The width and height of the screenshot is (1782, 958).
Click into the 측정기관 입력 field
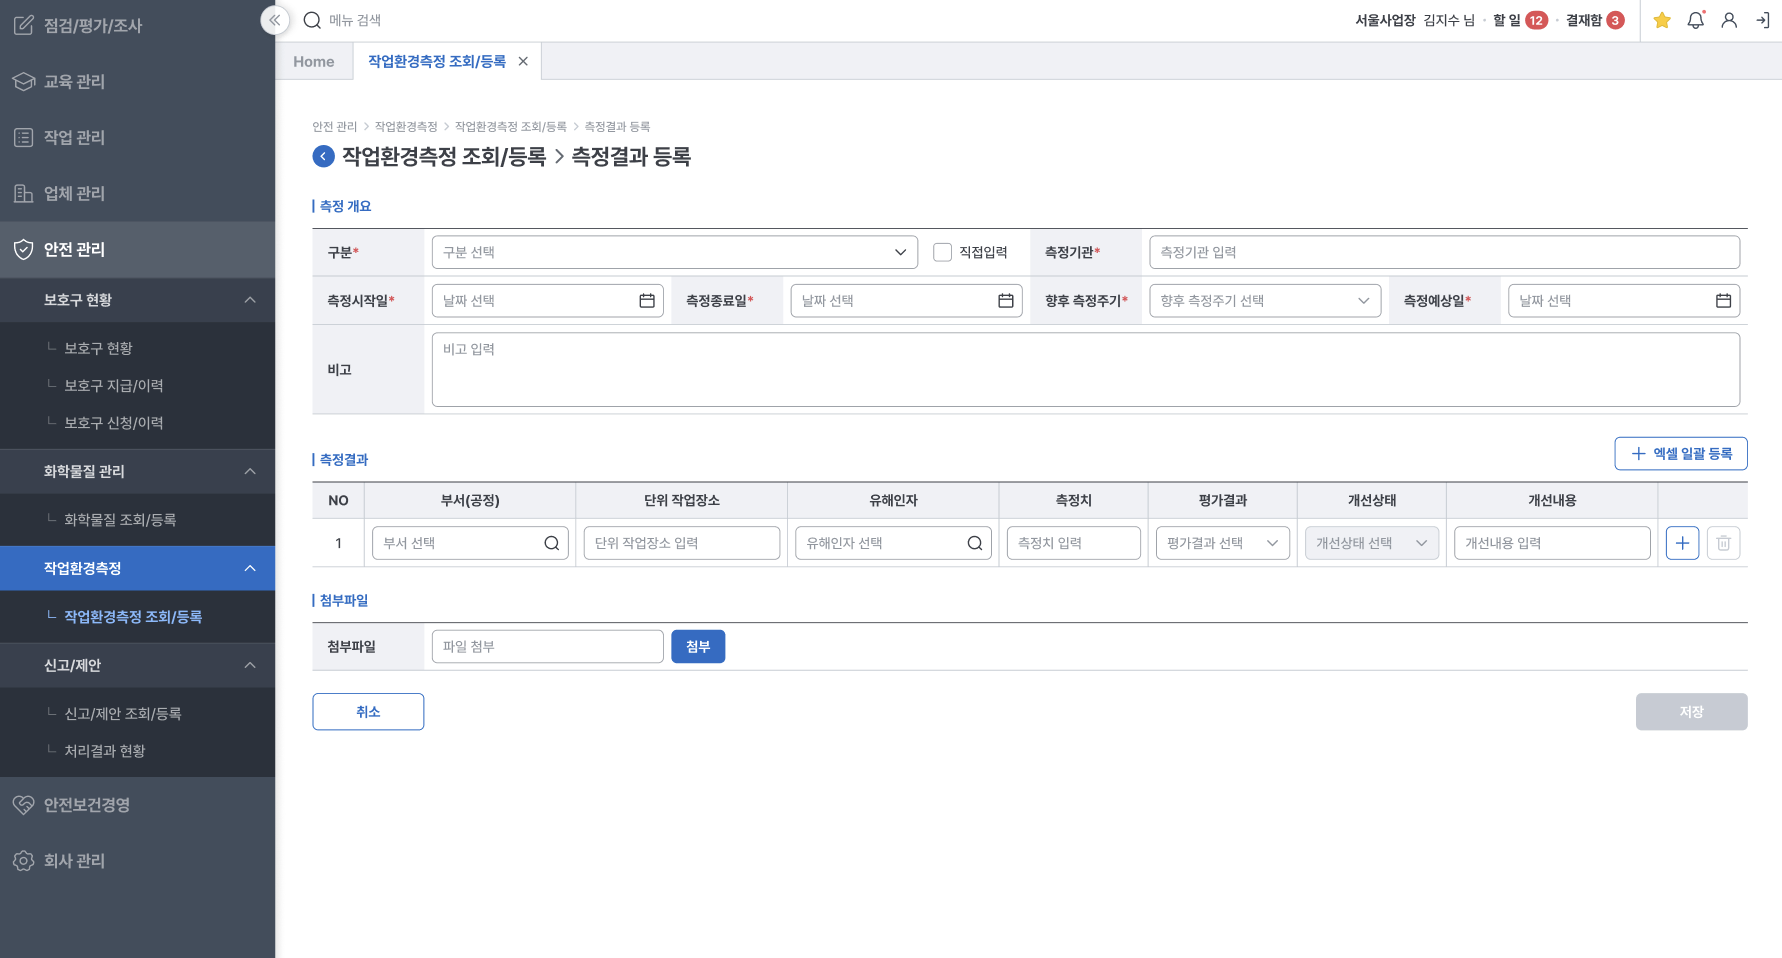coord(1443,252)
